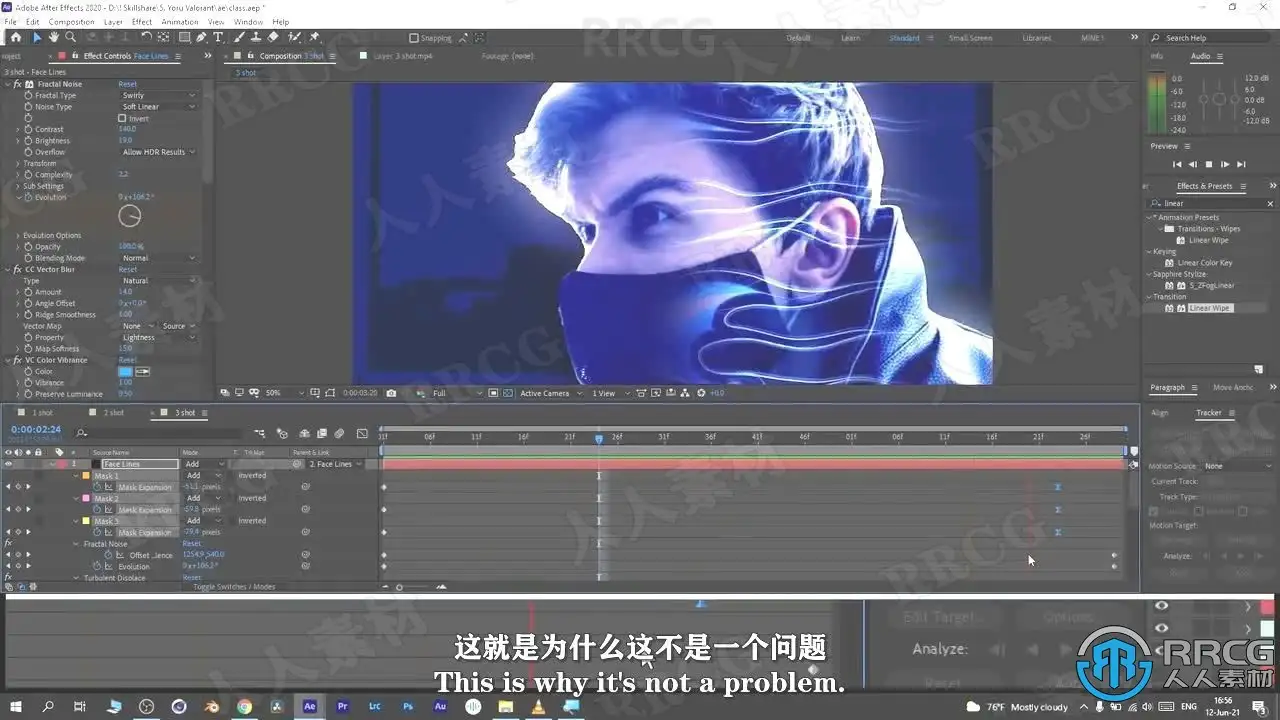
Task: Open the Noise Type dropdown set to Soft Linear
Action: [x=158, y=107]
